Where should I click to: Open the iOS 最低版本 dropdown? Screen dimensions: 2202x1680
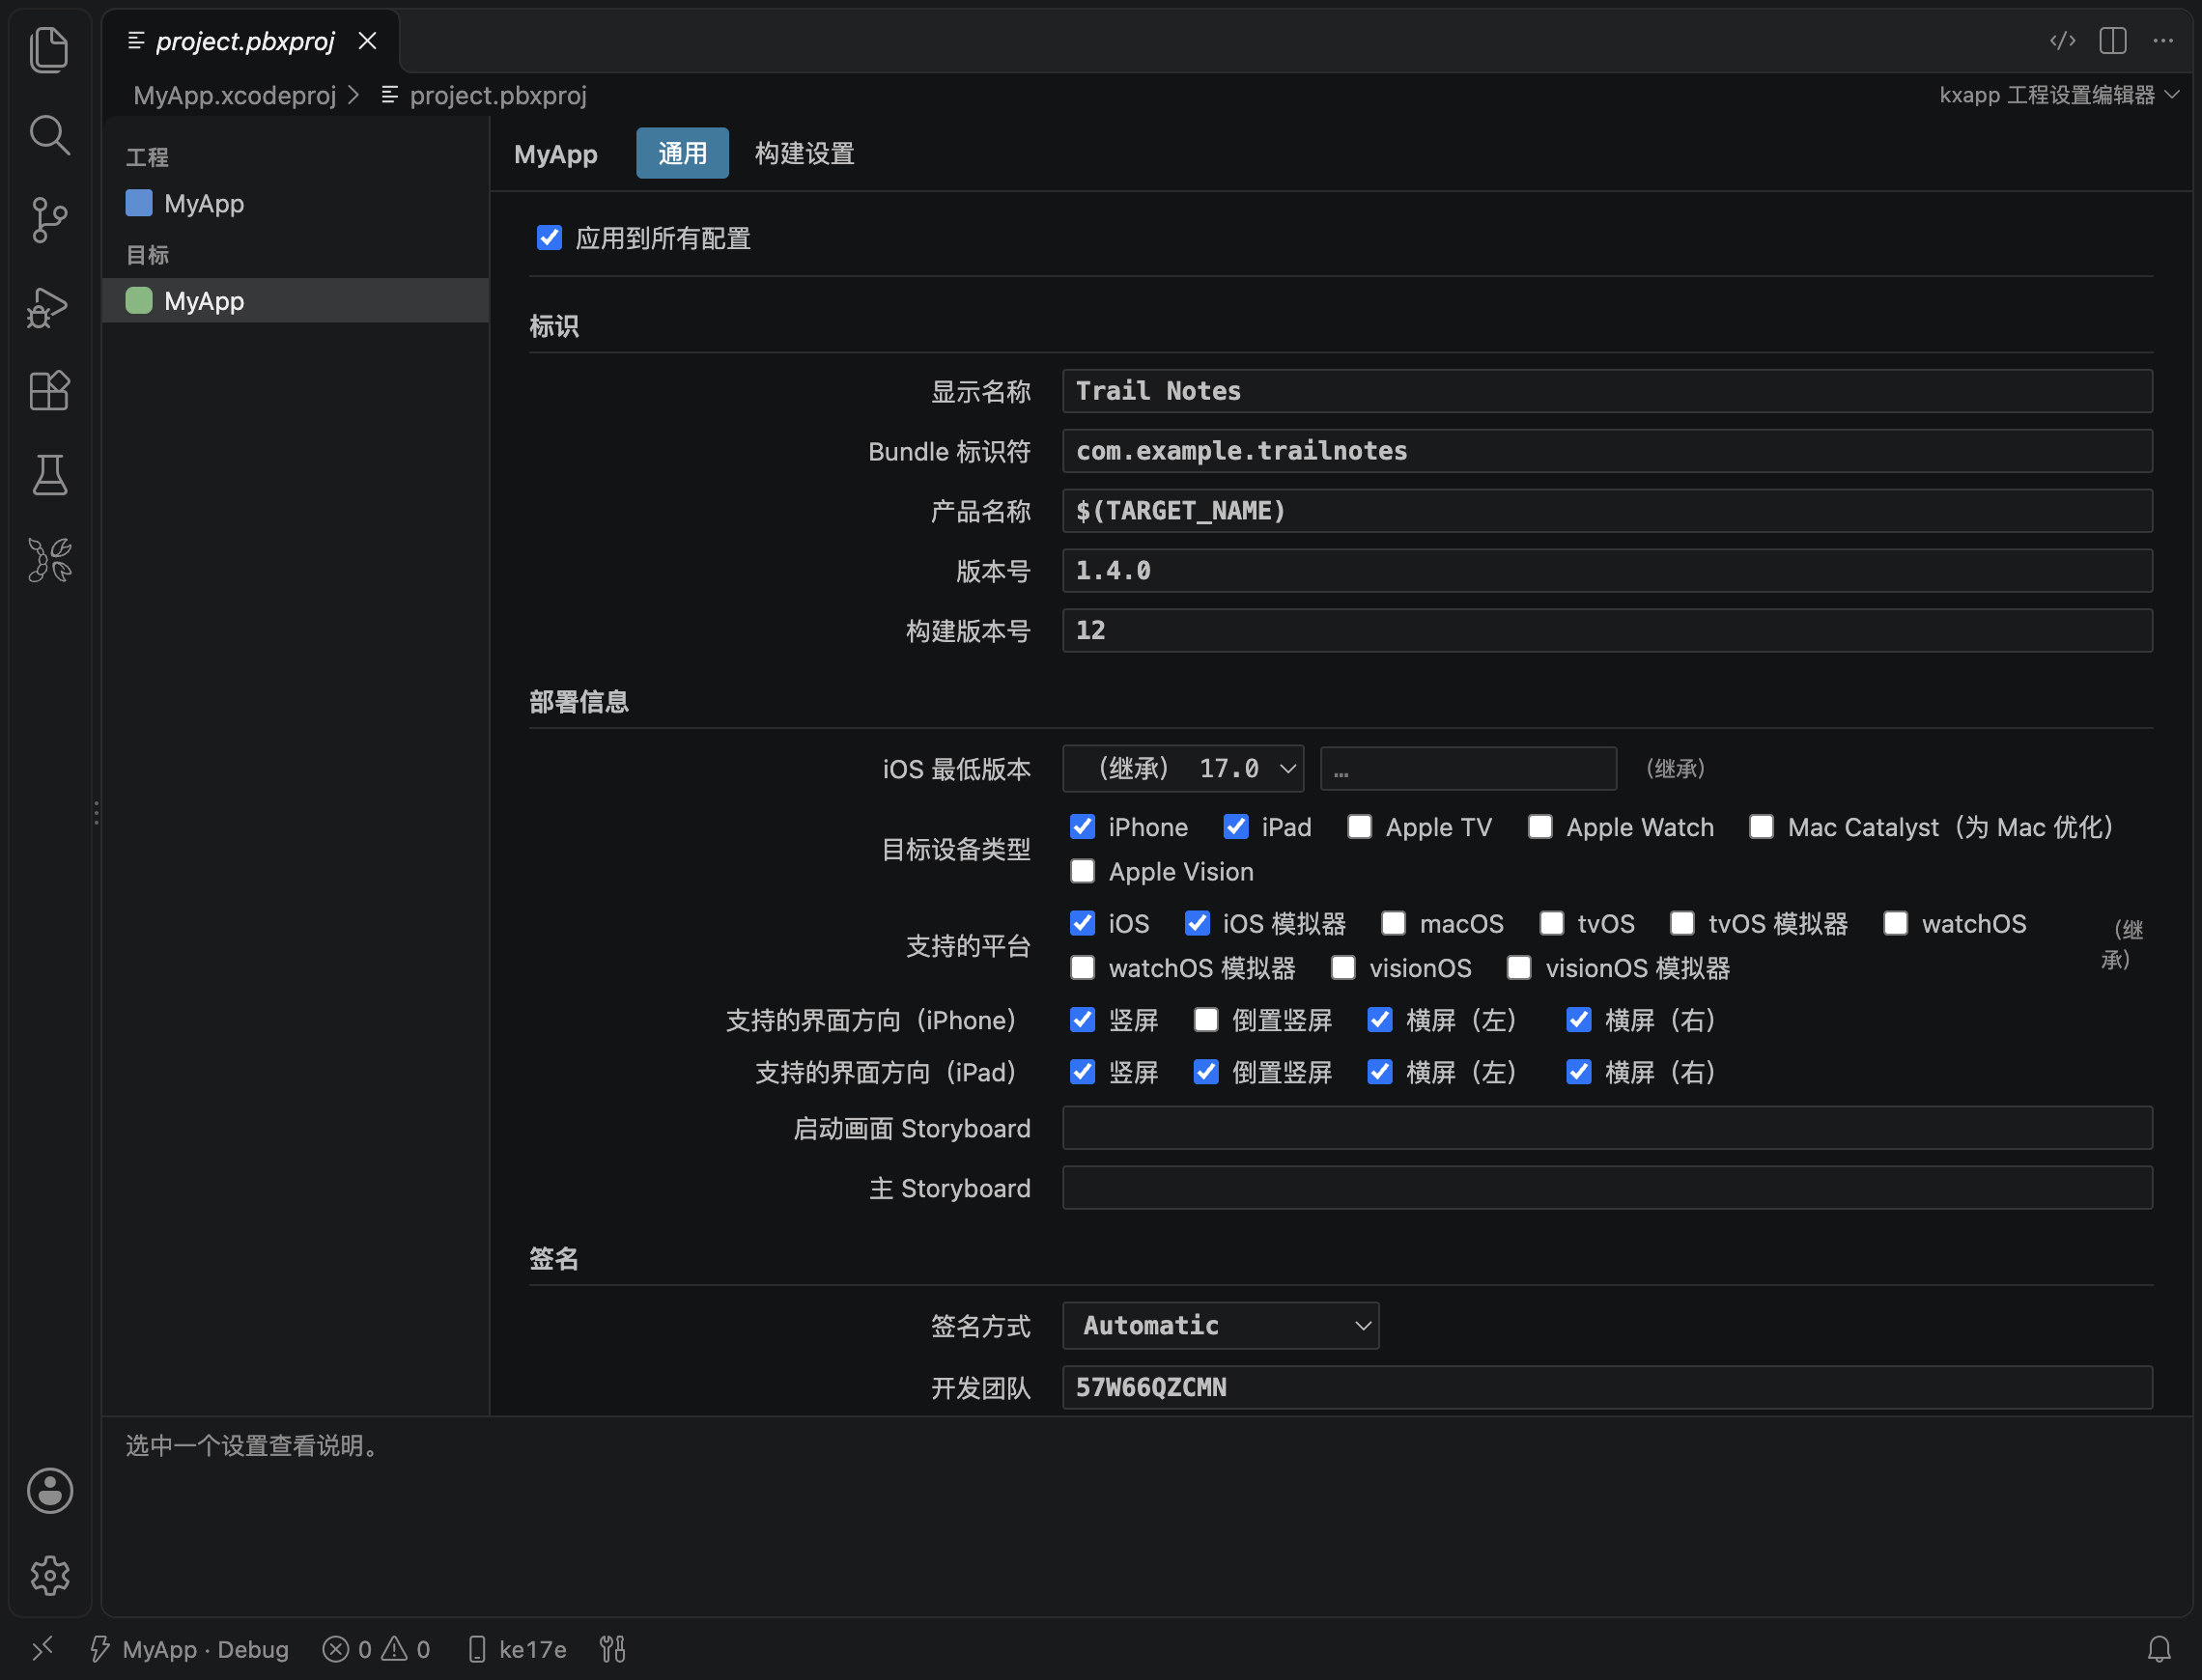click(x=1183, y=768)
